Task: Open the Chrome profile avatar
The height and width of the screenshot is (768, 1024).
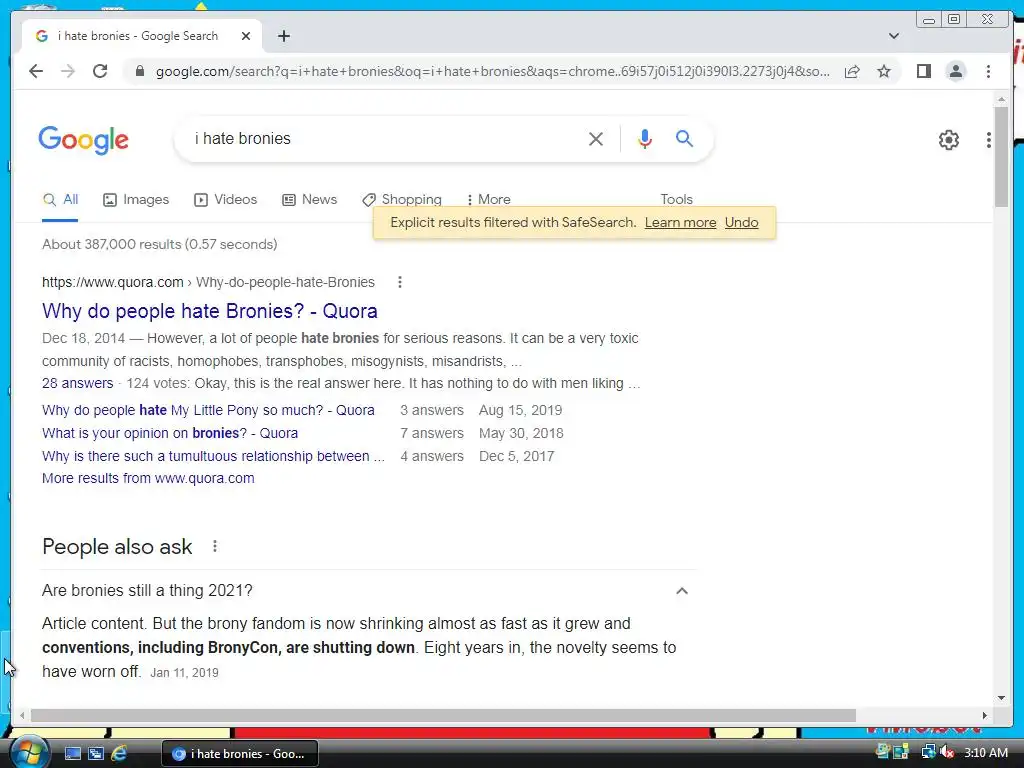Action: [955, 71]
